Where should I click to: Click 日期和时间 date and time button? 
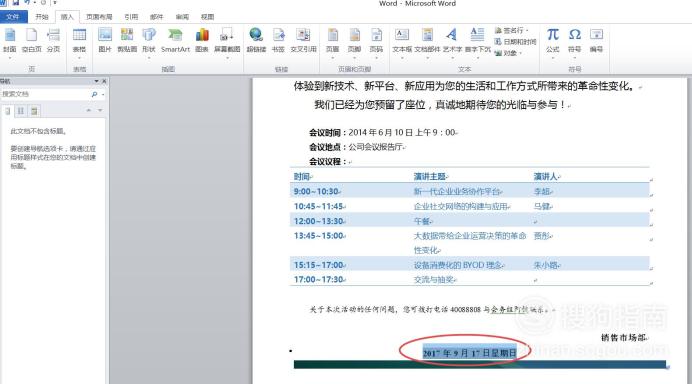coord(515,41)
